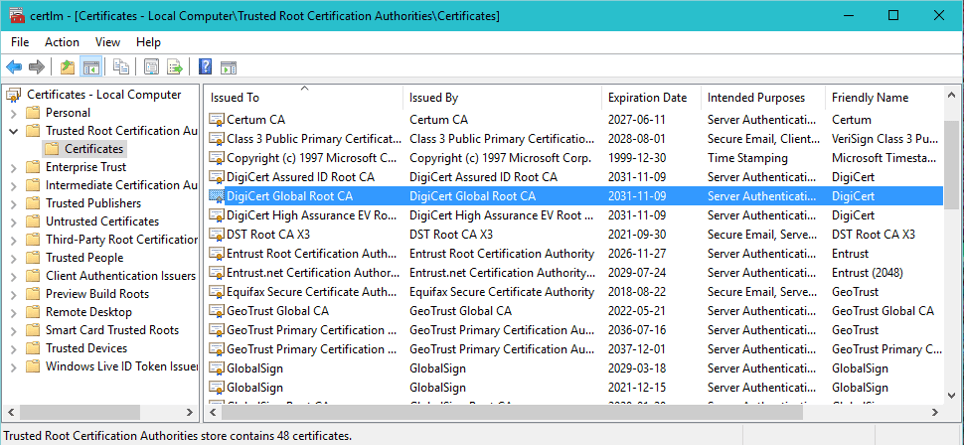Image resolution: width=964 pixels, height=445 pixels.
Task: Click the Forward arrow toolbar icon
Action: pos(37,67)
